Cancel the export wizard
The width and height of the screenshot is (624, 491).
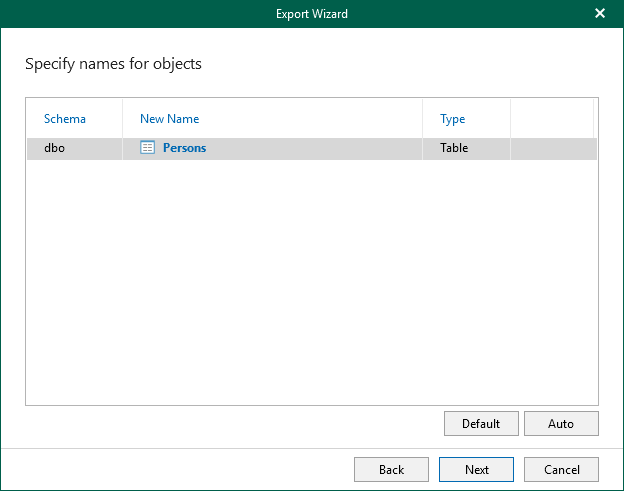[x=561, y=470]
